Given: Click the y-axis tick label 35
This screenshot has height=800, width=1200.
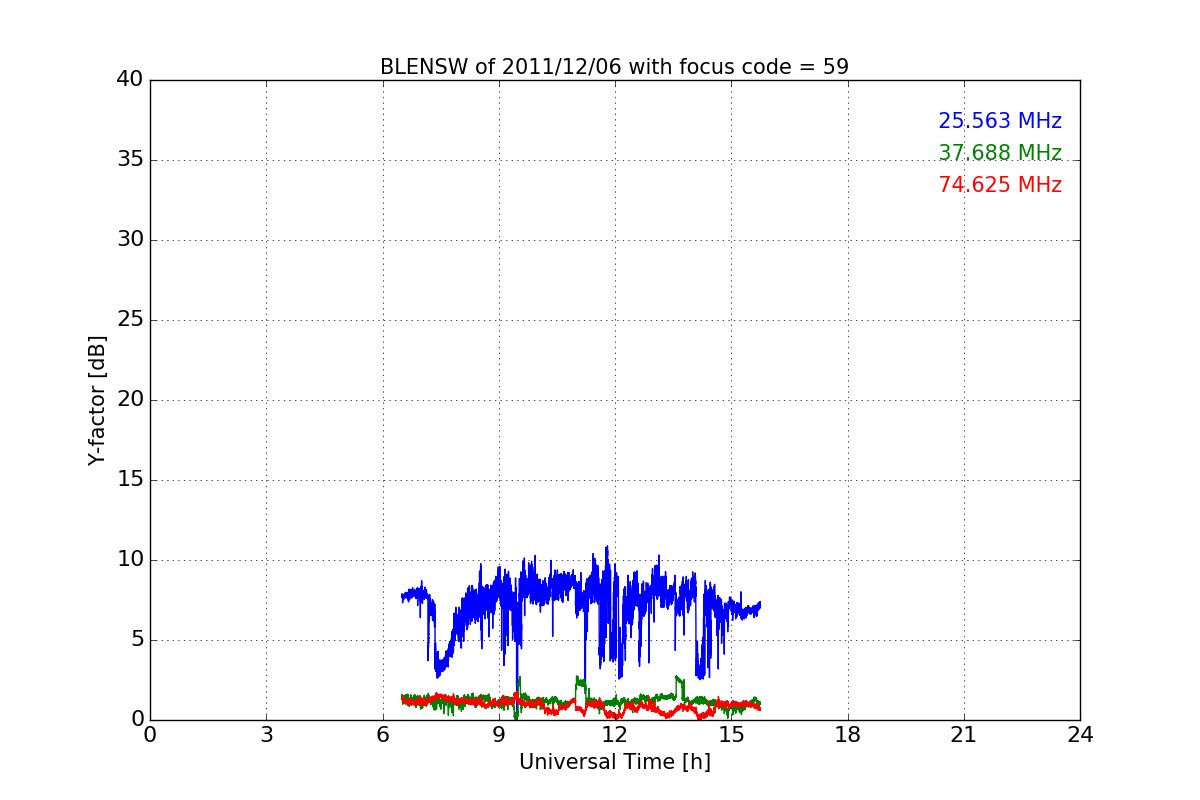Looking at the screenshot, I should click(x=130, y=160).
